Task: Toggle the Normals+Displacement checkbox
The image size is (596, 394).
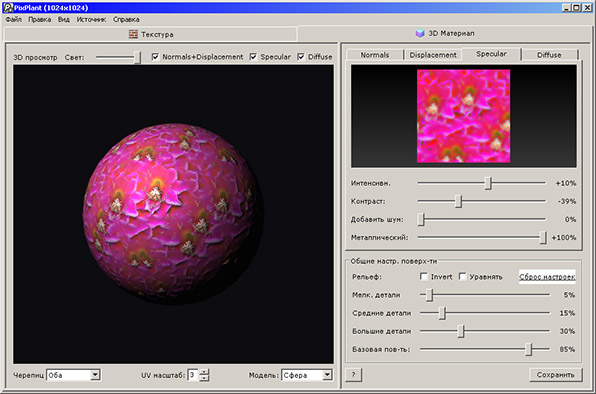Action: point(155,57)
